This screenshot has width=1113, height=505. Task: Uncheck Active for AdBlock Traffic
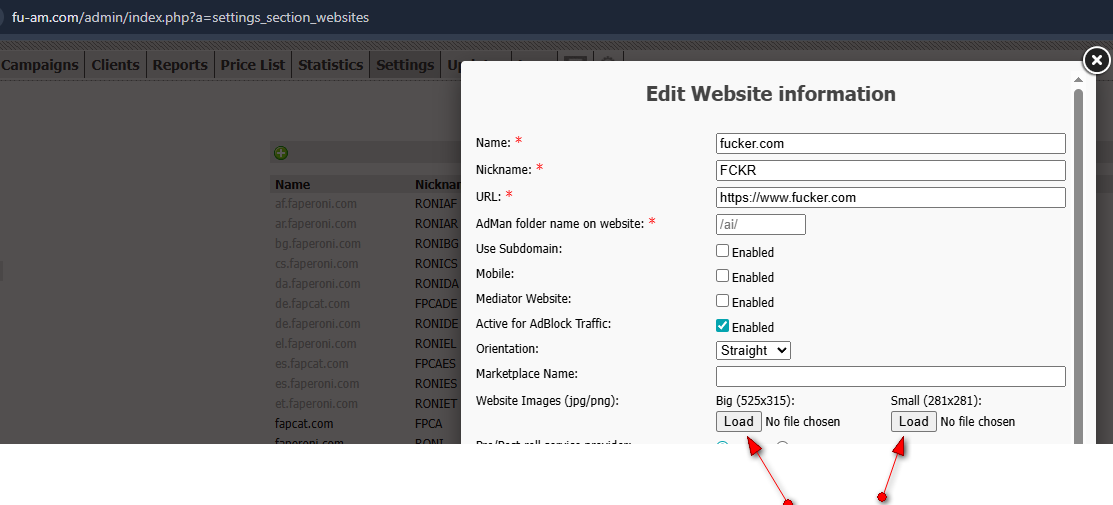(x=723, y=326)
